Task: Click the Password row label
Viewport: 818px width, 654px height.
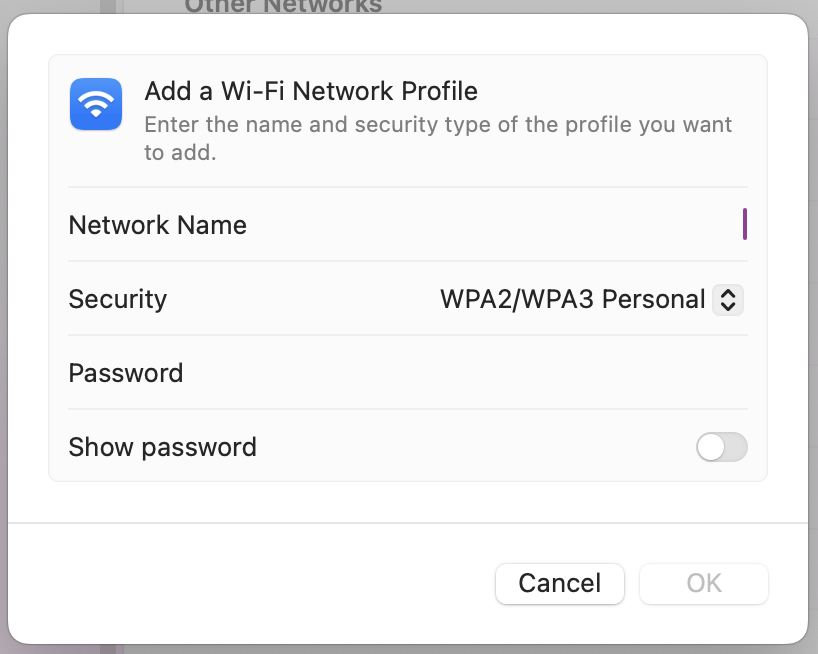Action: click(125, 372)
